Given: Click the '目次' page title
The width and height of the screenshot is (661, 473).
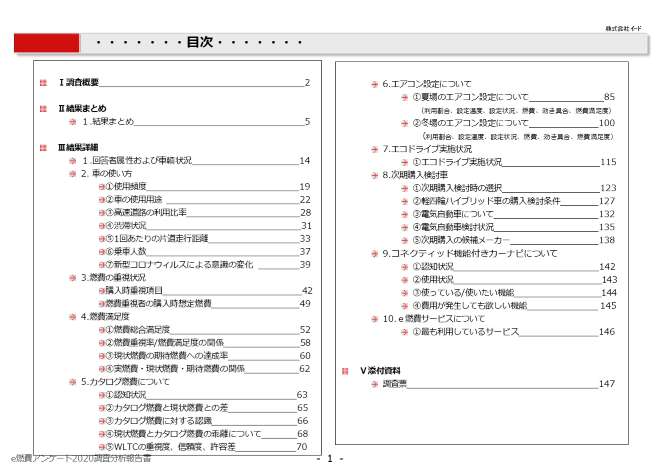Looking at the screenshot, I should [199, 42].
